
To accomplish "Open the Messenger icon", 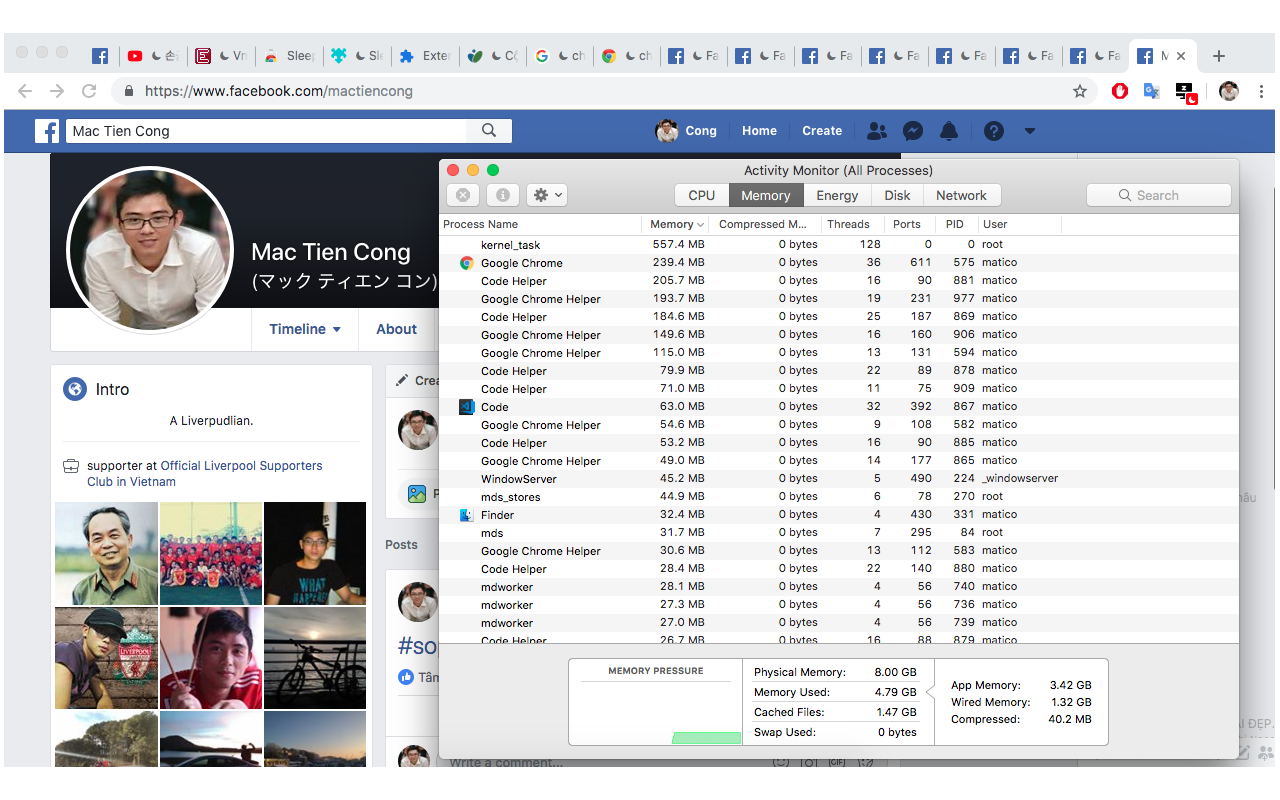I will 912,131.
